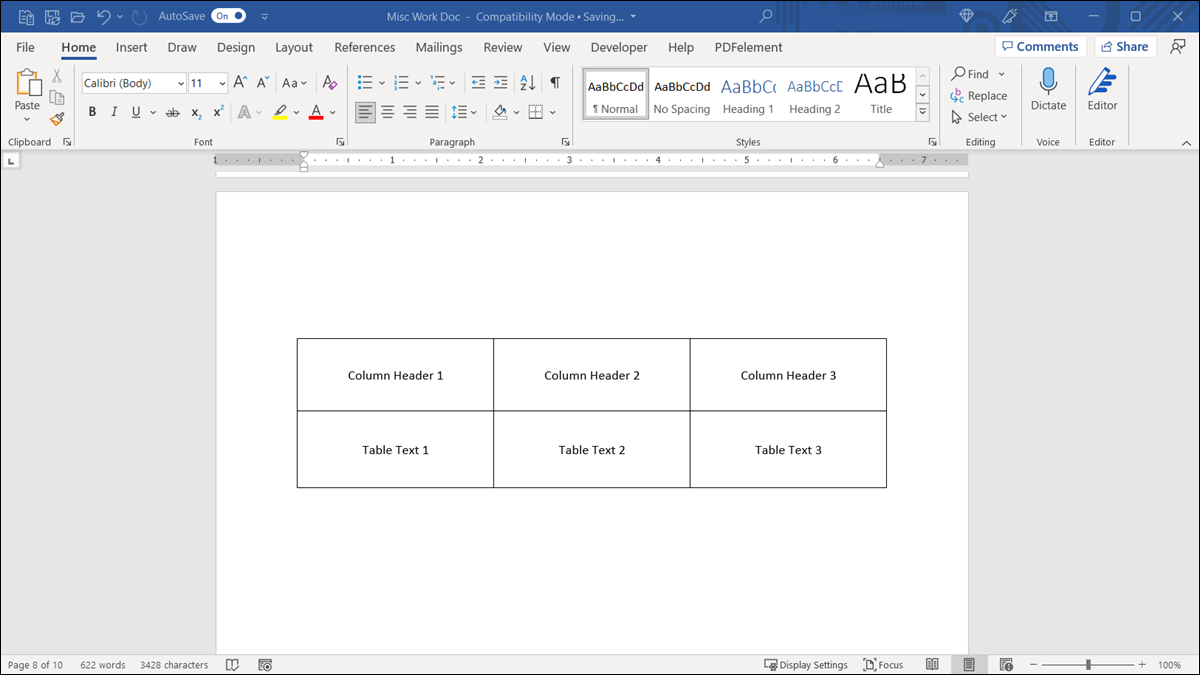The image size is (1200, 675).
Task: Switch to Read Mode in status bar
Action: pyautogui.click(x=932, y=664)
